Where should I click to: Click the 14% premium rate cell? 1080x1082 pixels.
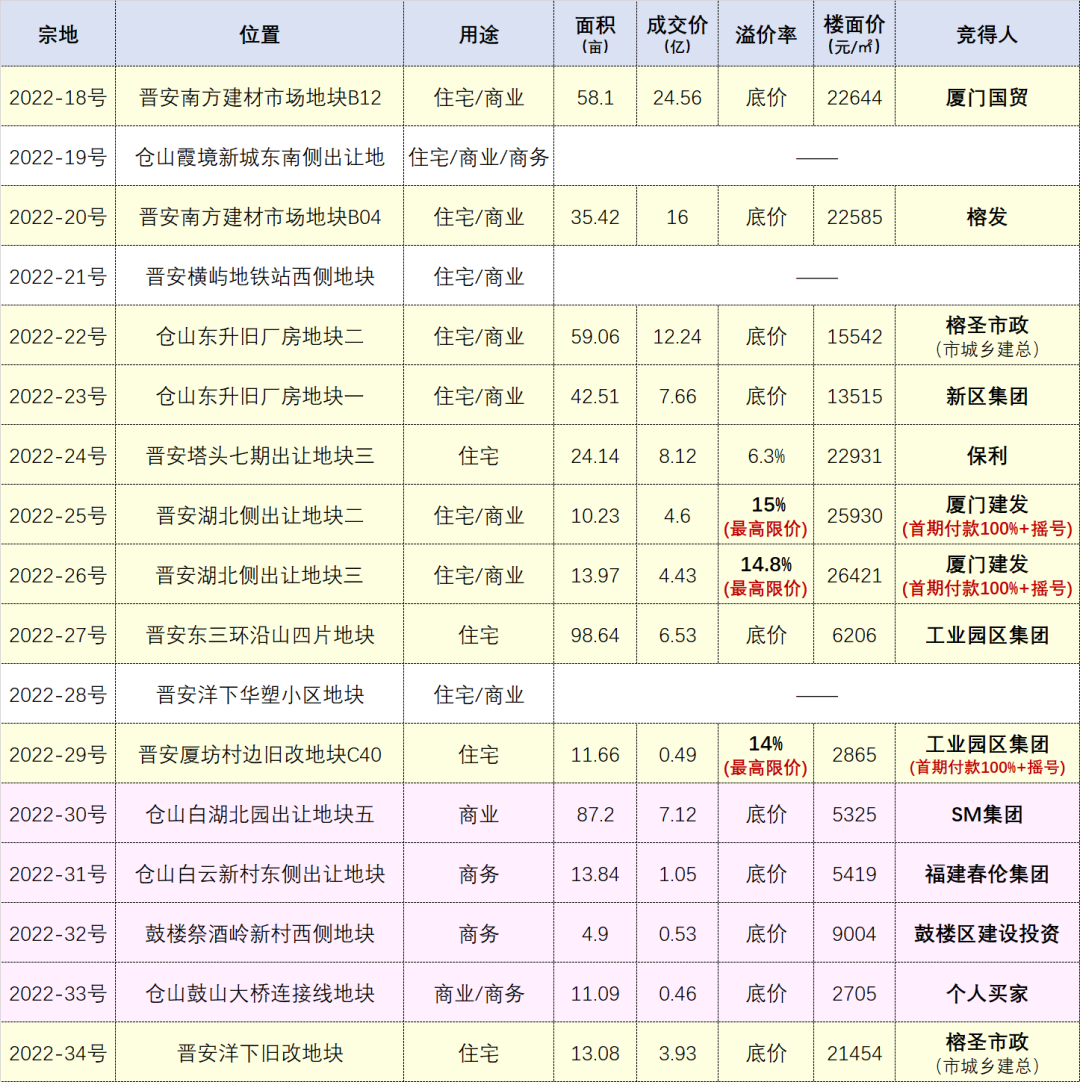click(x=766, y=754)
